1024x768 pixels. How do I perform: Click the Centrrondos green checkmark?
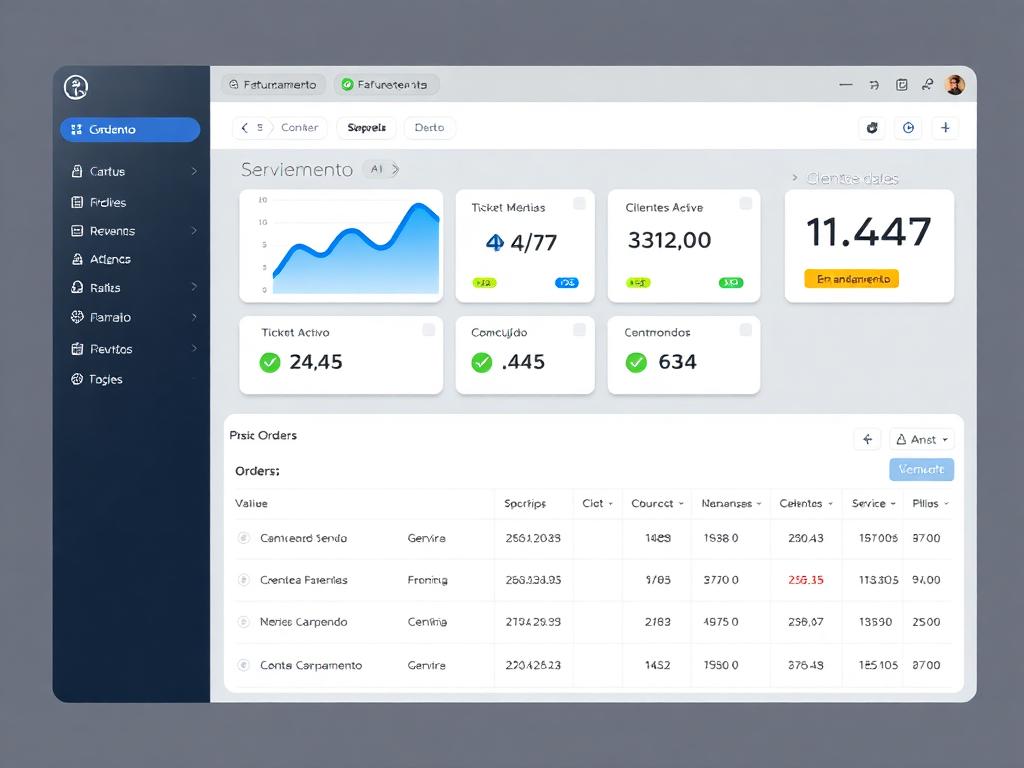636,362
